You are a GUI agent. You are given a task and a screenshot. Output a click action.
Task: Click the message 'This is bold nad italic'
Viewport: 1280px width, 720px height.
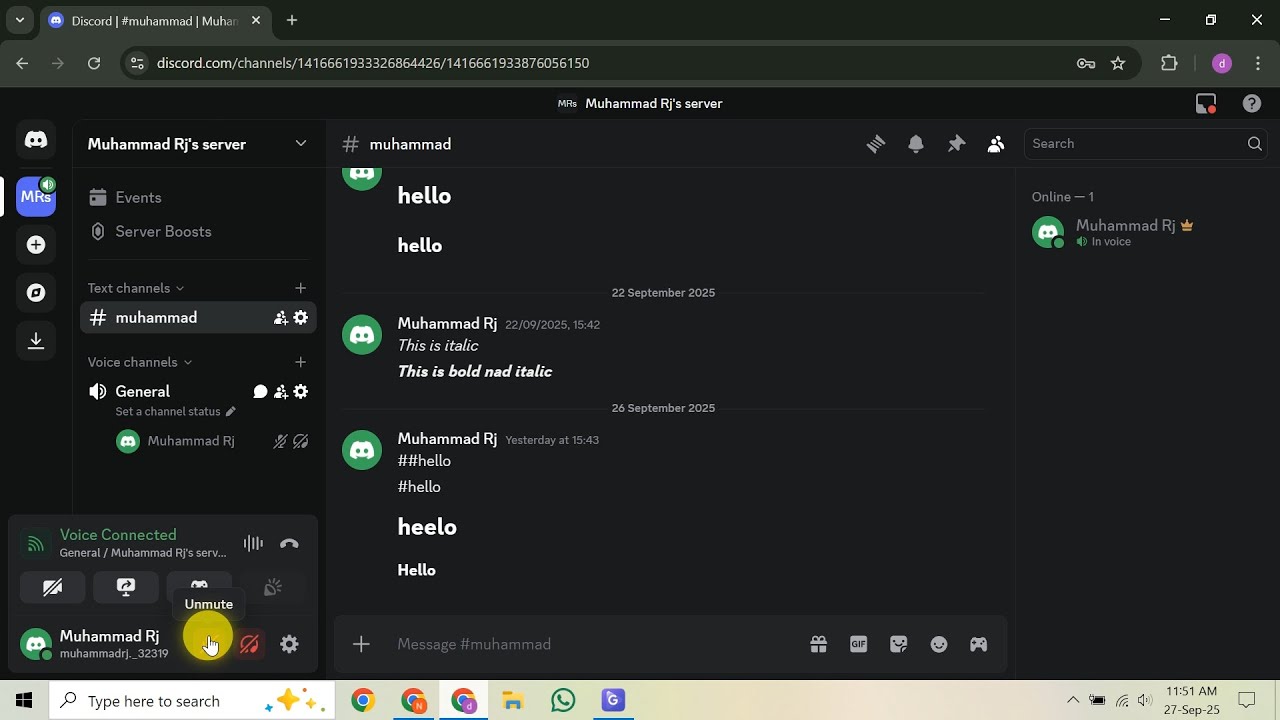(474, 372)
